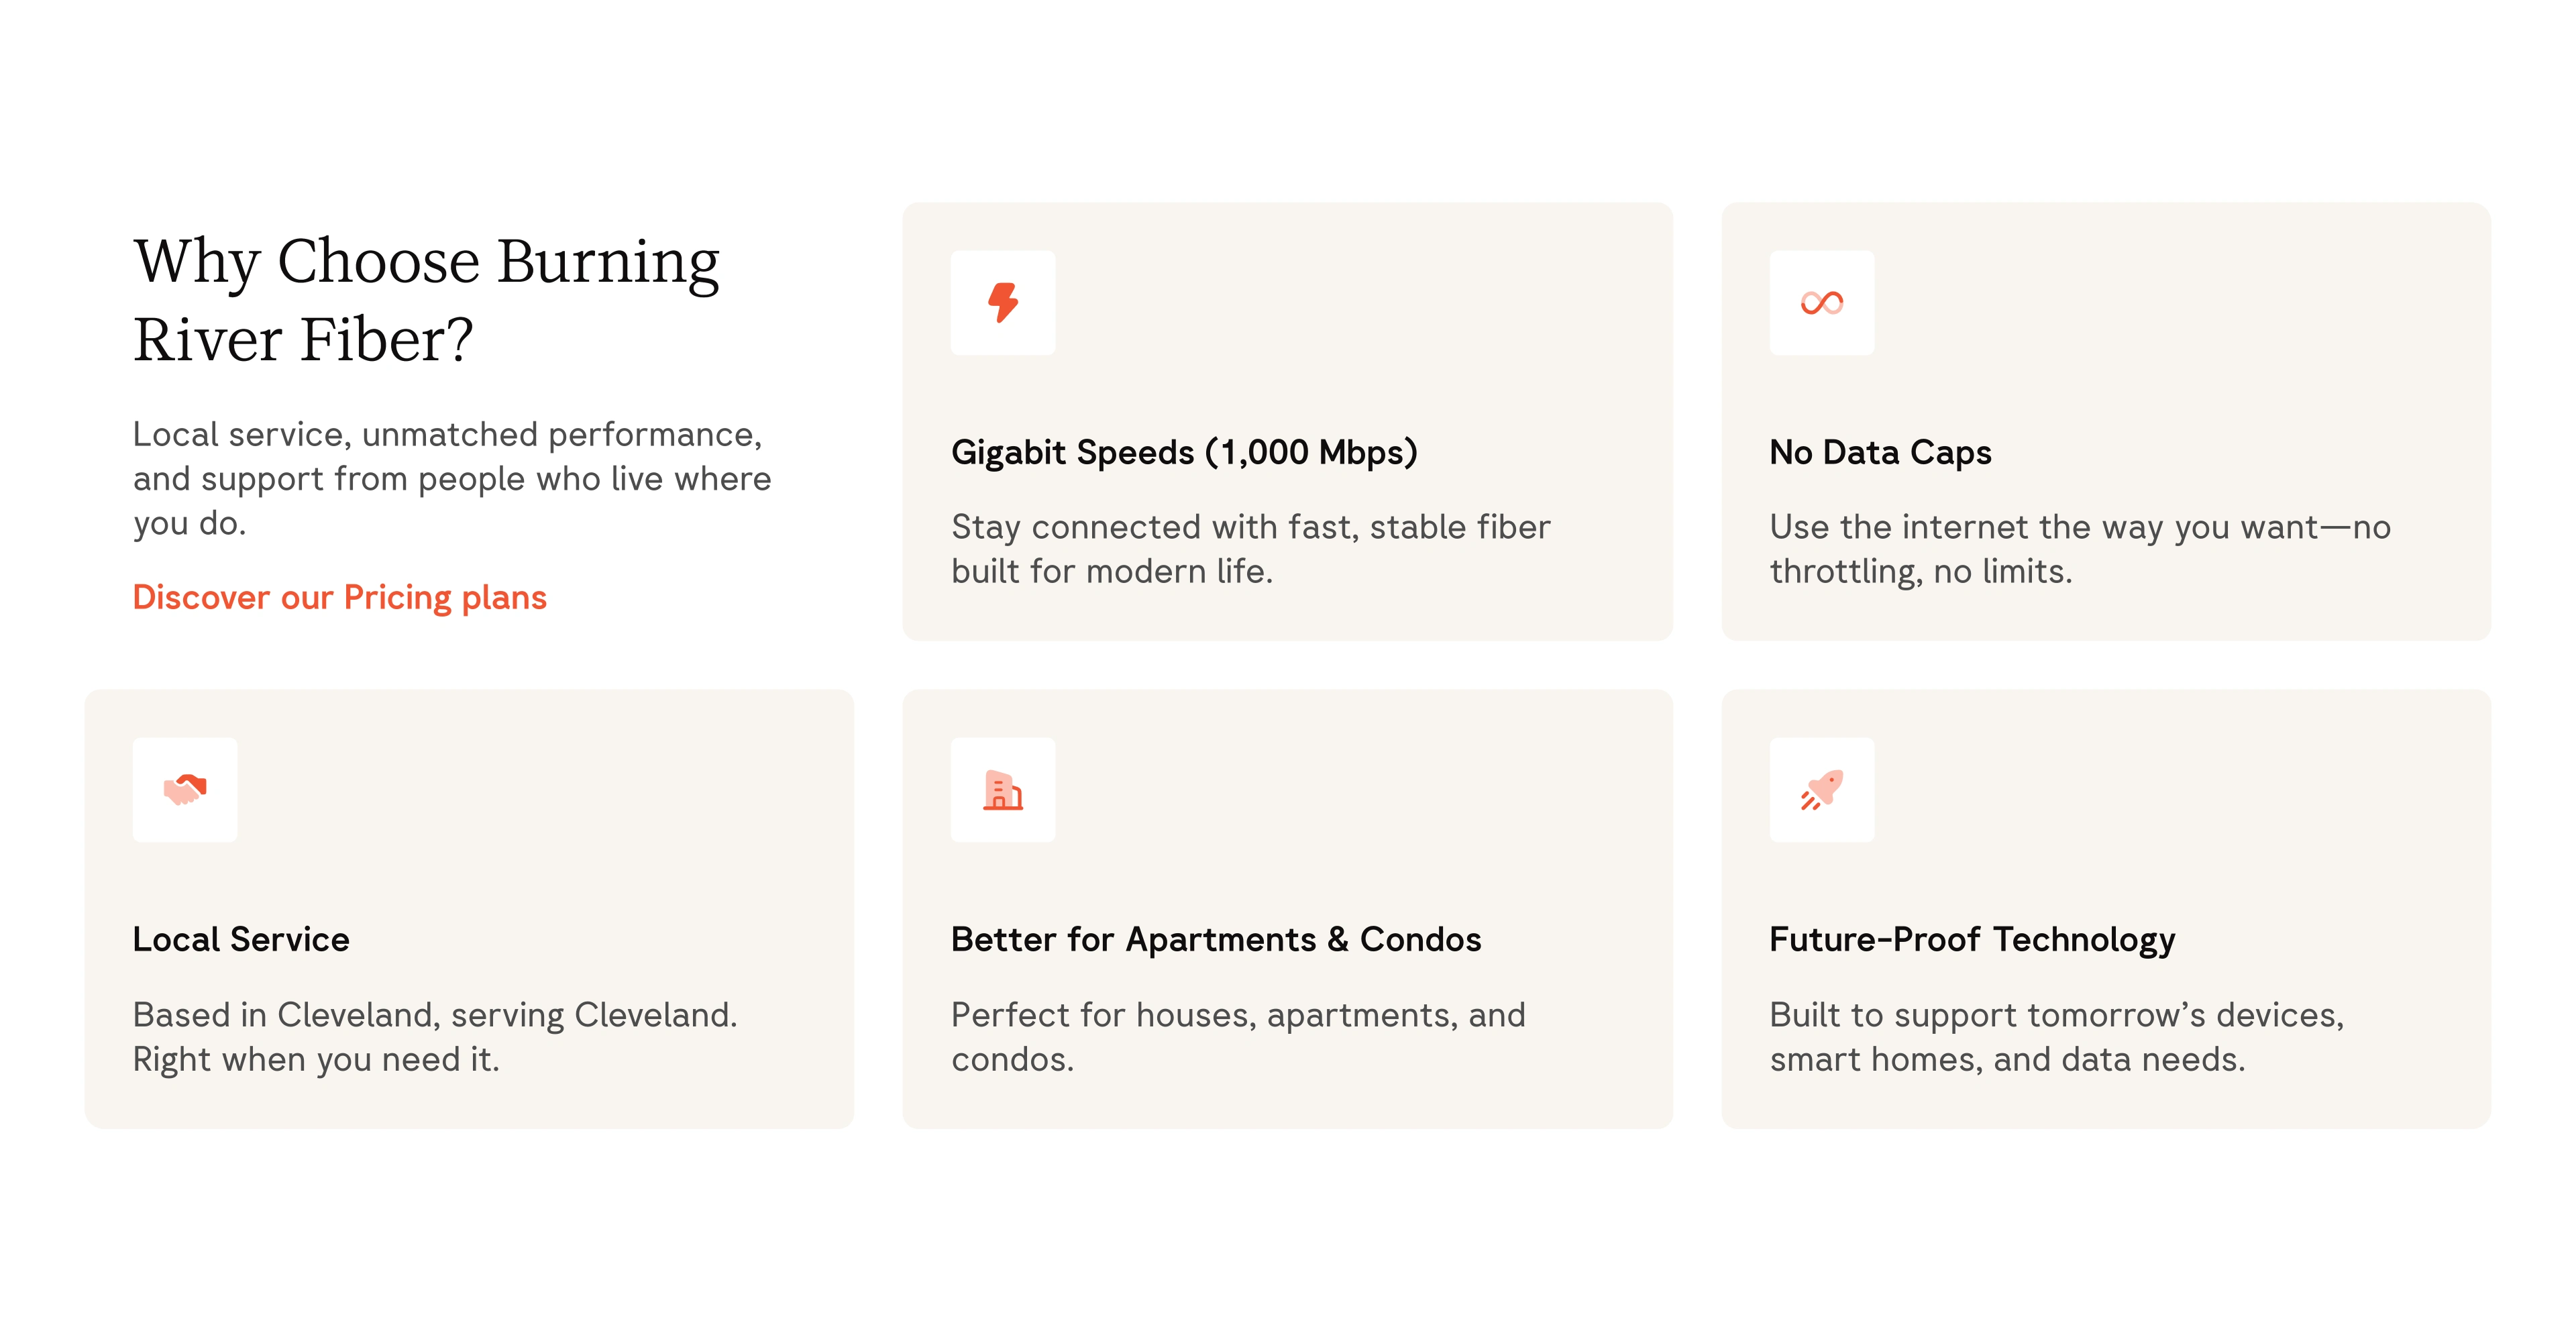Image resolution: width=2576 pixels, height=1329 pixels.
Task: Click the handshake icon
Action: tap(185, 789)
